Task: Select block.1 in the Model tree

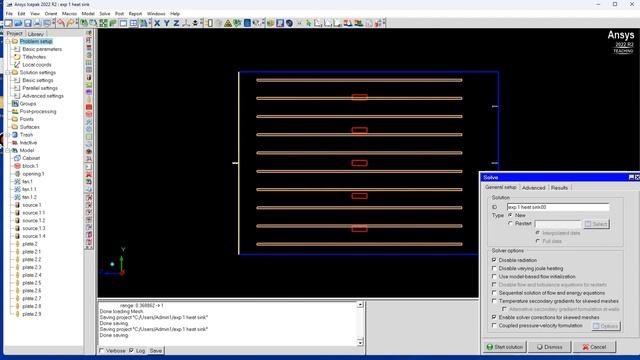Action: (x=30, y=166)
